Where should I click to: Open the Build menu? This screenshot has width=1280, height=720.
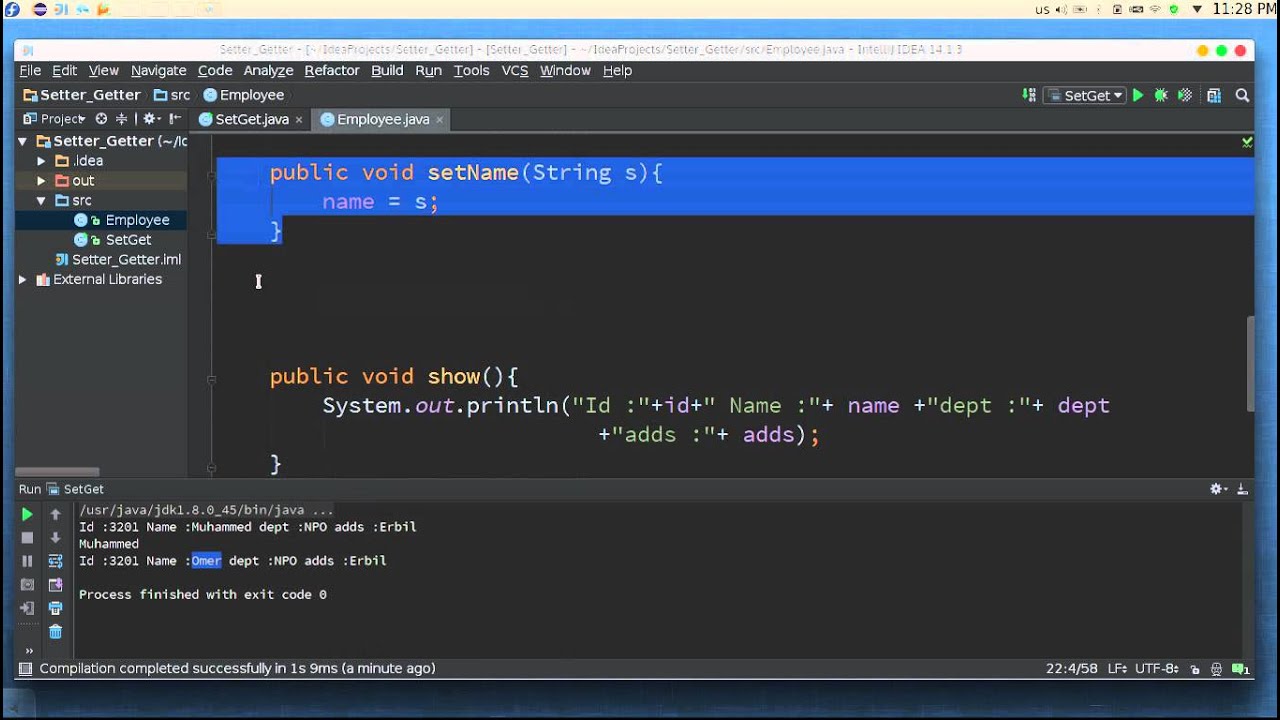(387, 70)
